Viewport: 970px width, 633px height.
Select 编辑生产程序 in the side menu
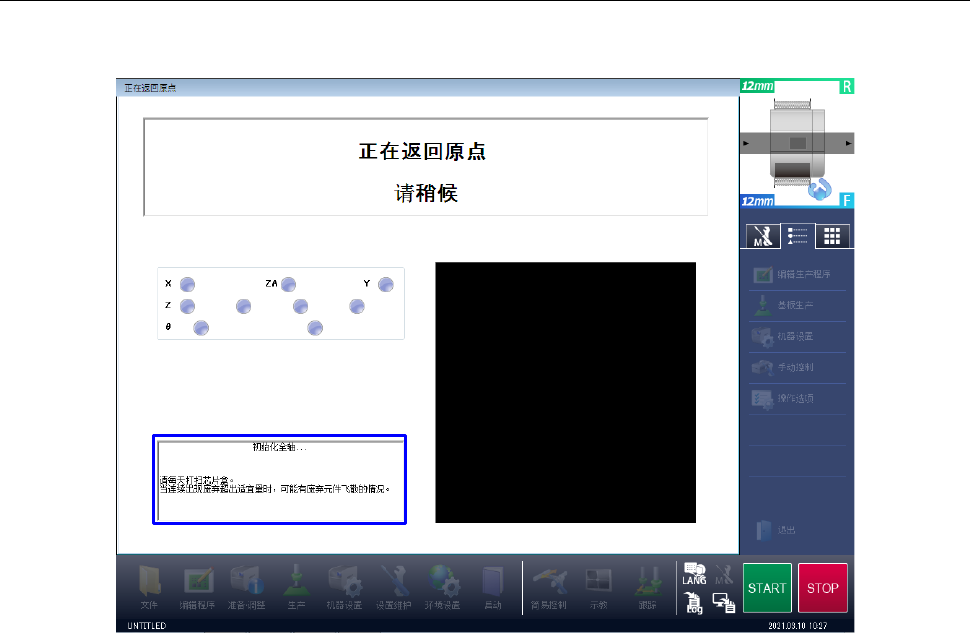[797, 274]
